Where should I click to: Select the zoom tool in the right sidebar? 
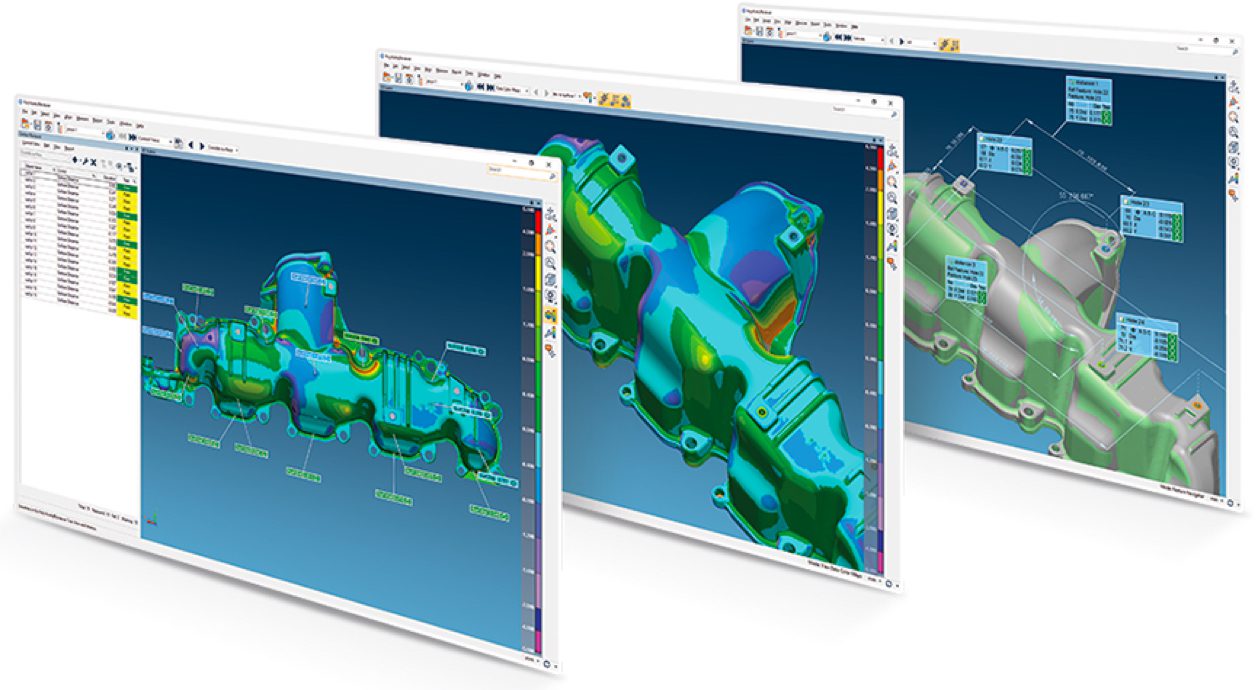click(550, 247)
